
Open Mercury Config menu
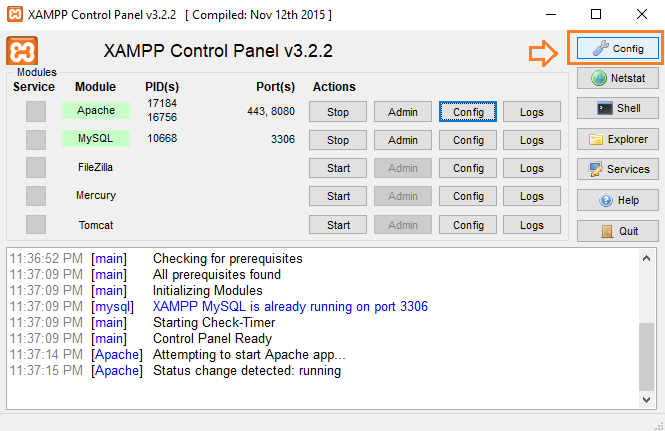pos(468,196)
